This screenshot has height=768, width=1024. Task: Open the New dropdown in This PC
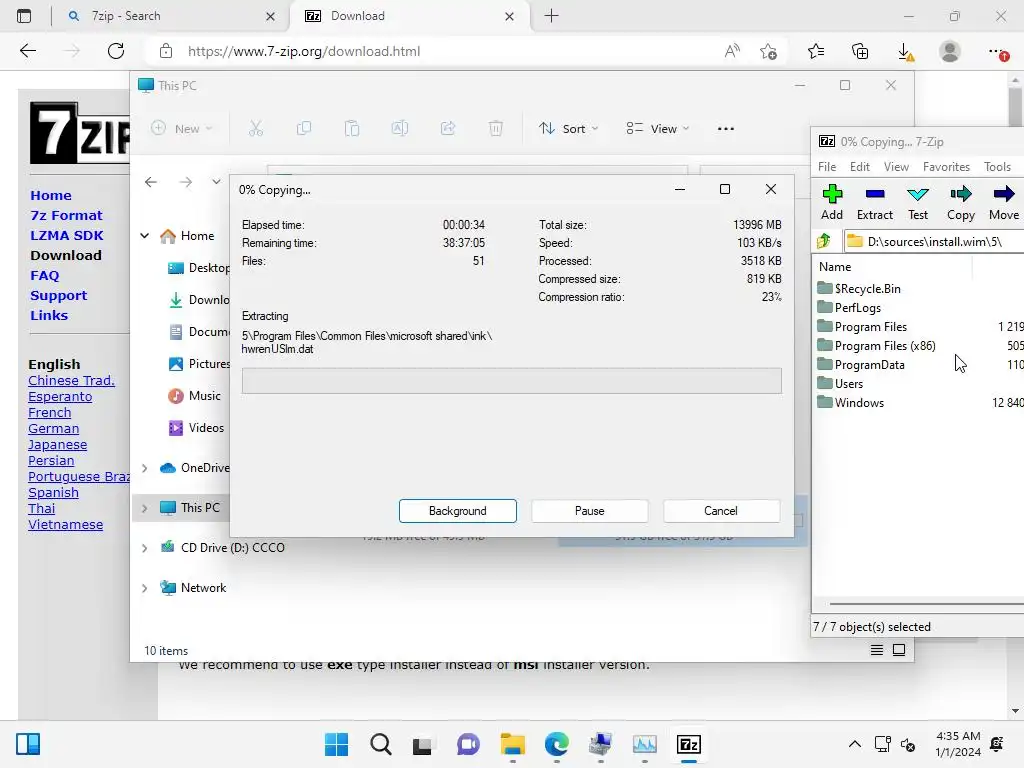tap(182, 129)
